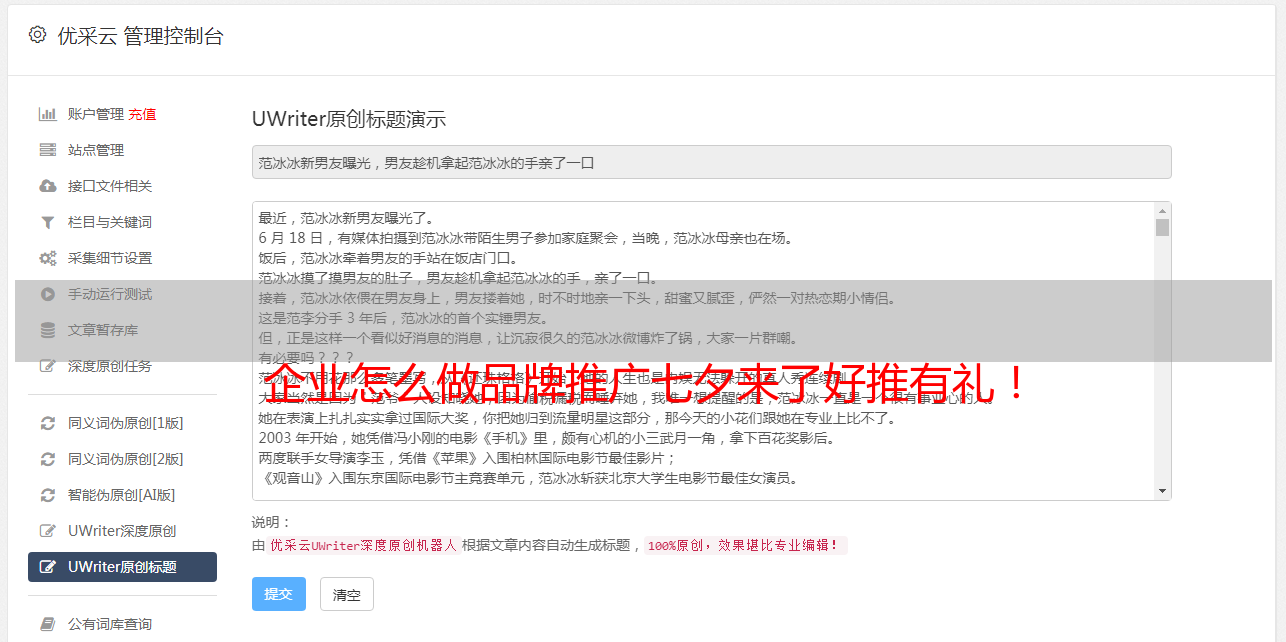The image size is (1286, 642).
Task: Click the 100%原创 highlighted note text
Action: pyautogui.click(x=745, y=546)
